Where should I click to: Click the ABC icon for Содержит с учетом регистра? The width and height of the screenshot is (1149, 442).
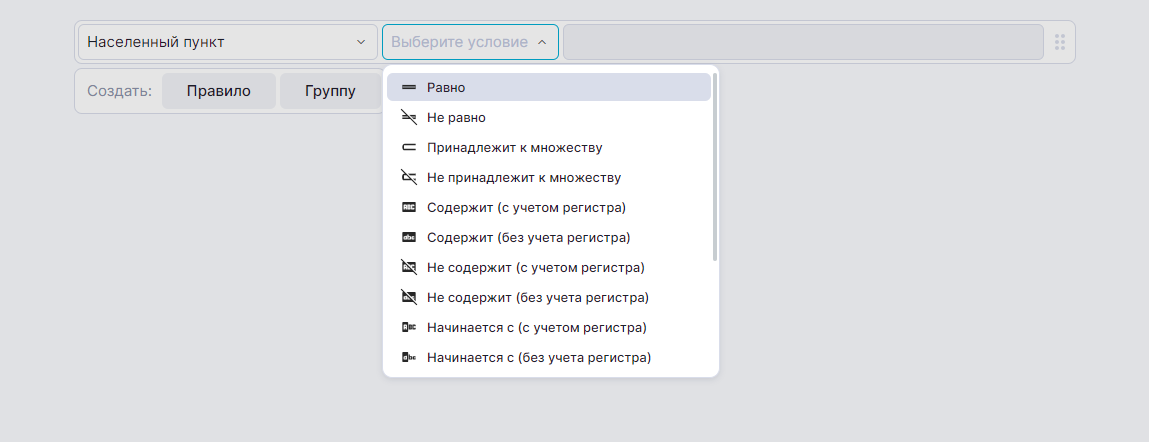point(408,208)
